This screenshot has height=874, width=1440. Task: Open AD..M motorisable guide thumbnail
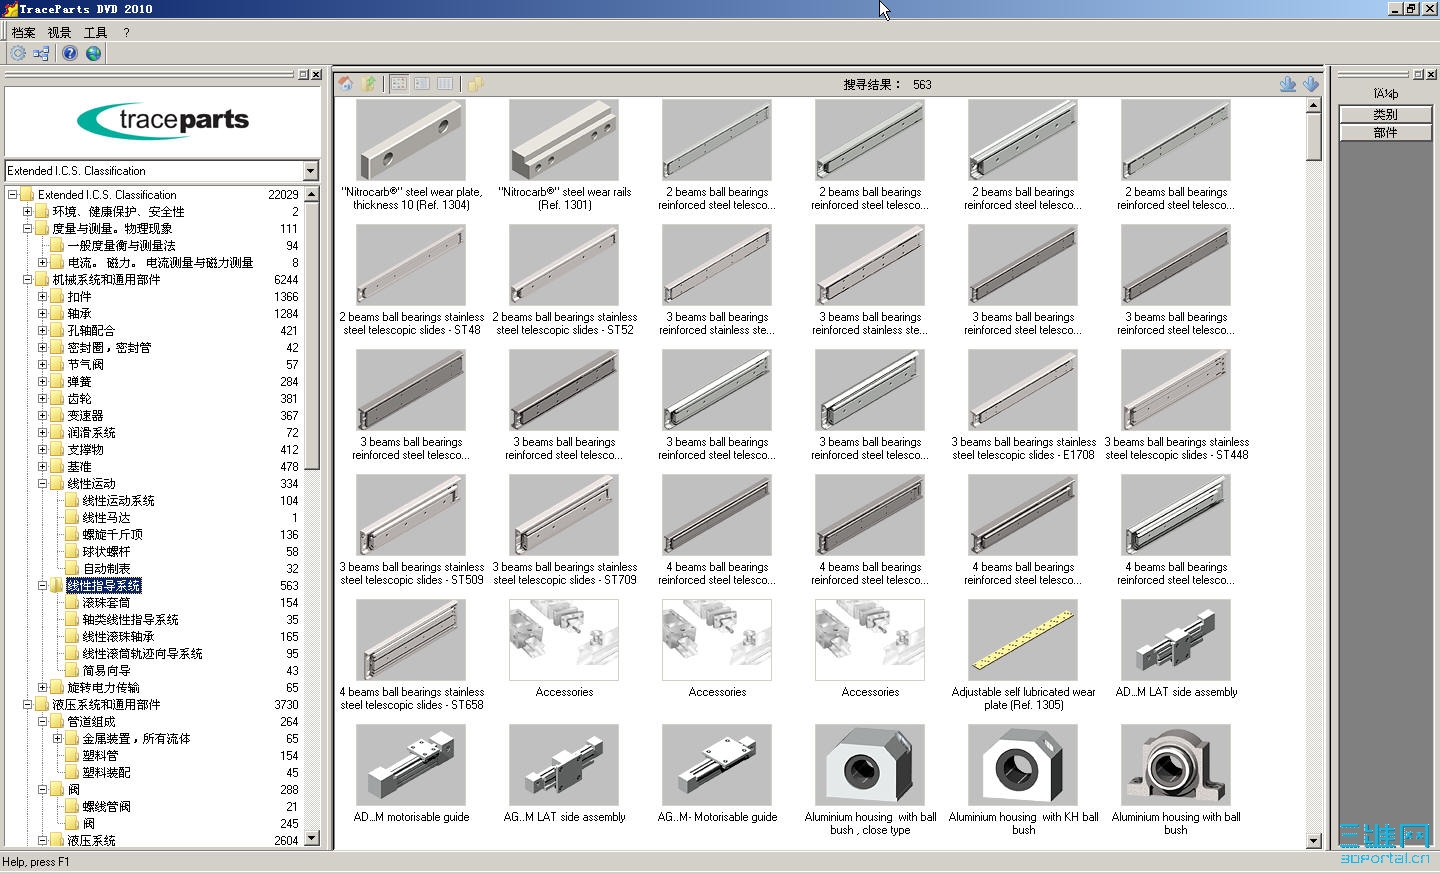point(411,766)
